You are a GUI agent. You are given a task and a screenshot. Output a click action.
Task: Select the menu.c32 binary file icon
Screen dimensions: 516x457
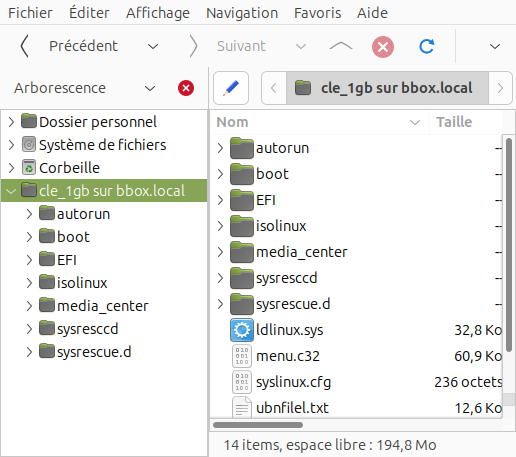242,356
